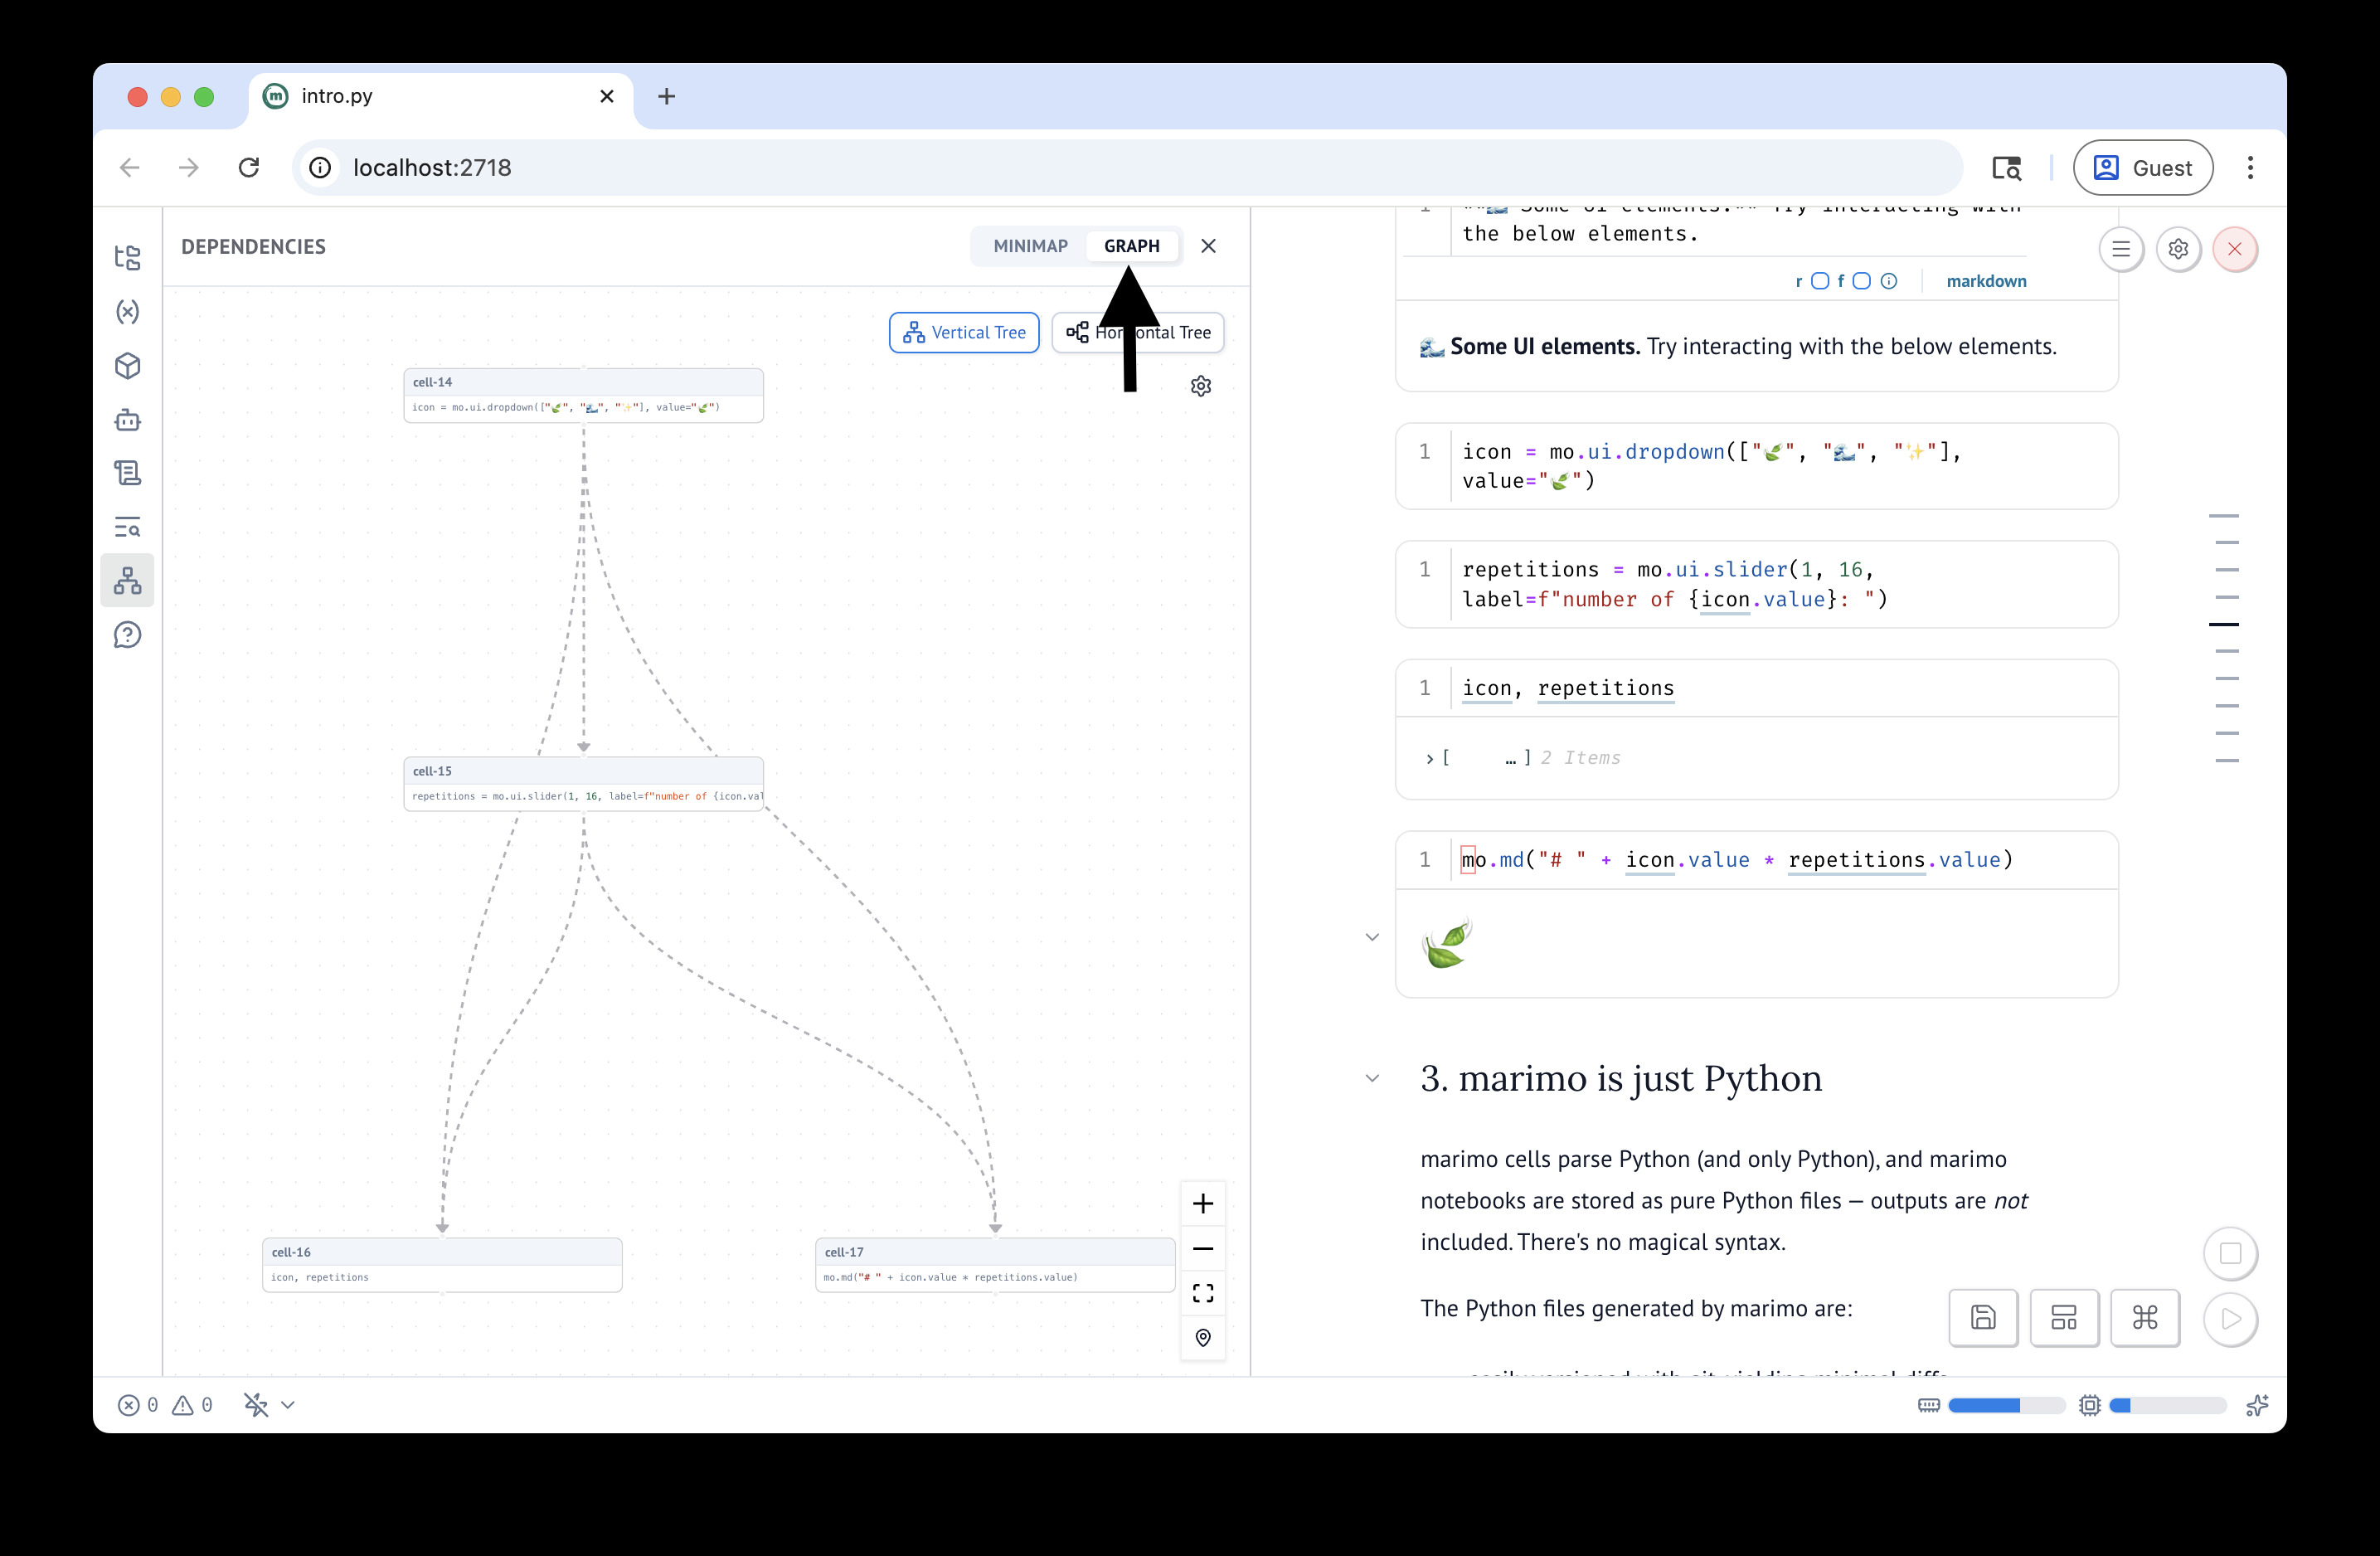
Task: Open the logs search panel
Action: pos(128,527)
